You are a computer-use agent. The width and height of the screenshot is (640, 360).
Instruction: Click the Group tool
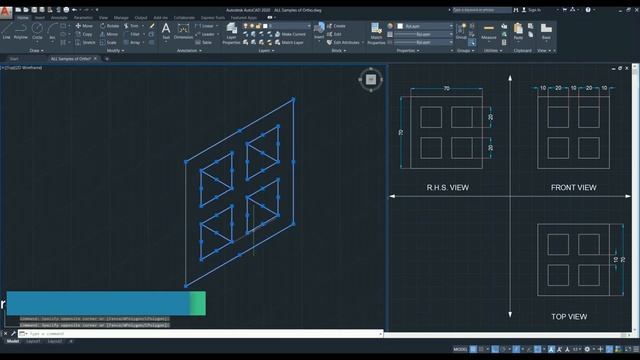pyautogui.click(x=461, y=31)
